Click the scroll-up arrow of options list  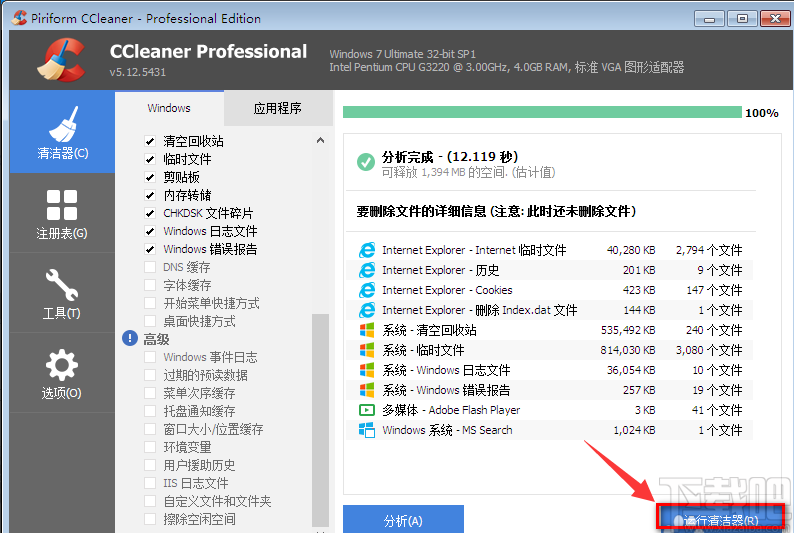click(x=321, y=141)
